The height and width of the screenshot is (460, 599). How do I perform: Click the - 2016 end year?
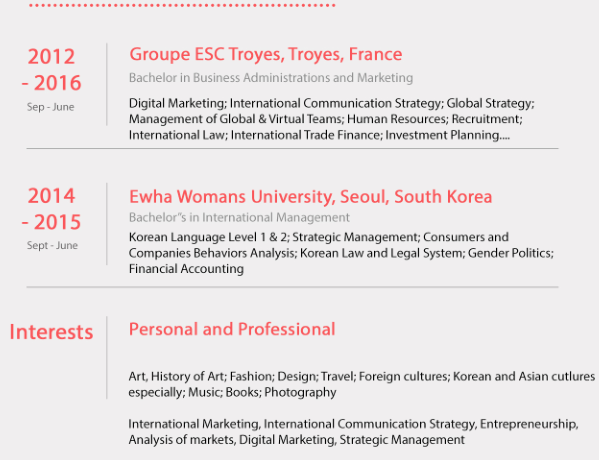tap(52, 83)
